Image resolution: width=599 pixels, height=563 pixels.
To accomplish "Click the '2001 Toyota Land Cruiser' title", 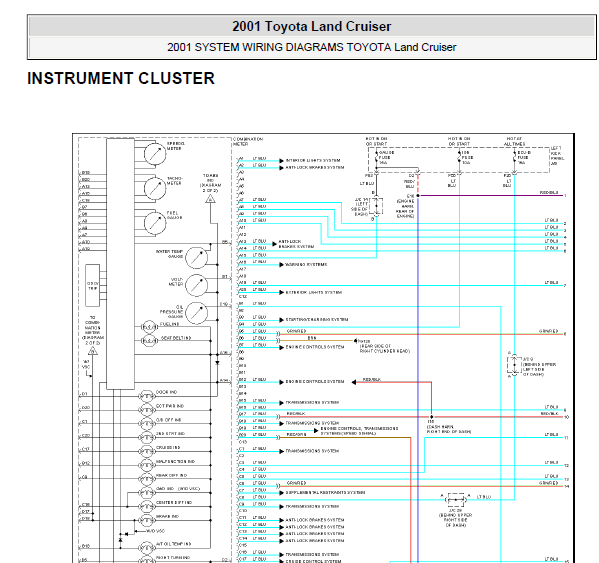I will [311, 26].
